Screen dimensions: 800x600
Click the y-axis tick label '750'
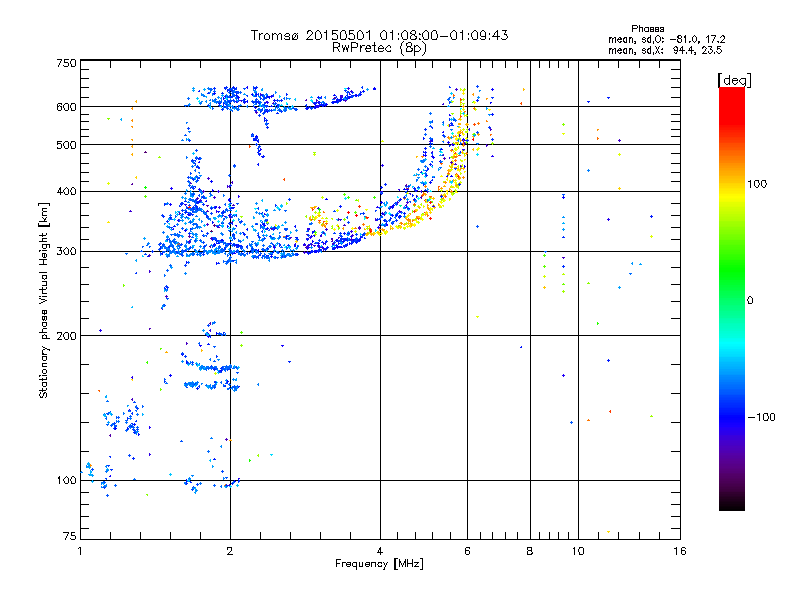pyautogui.click(x=66, y=63)
